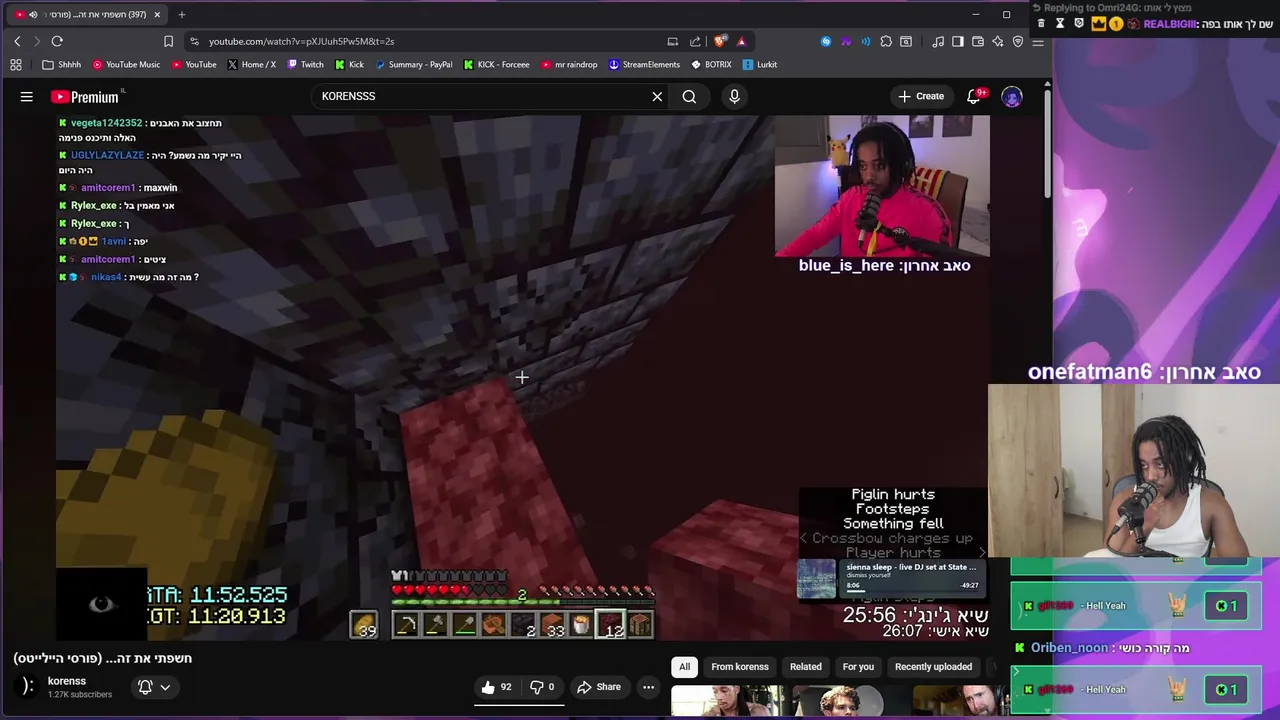This screenshot has height=720, width=1280.
Task: Click the video player area
Action: pos(521,377)
